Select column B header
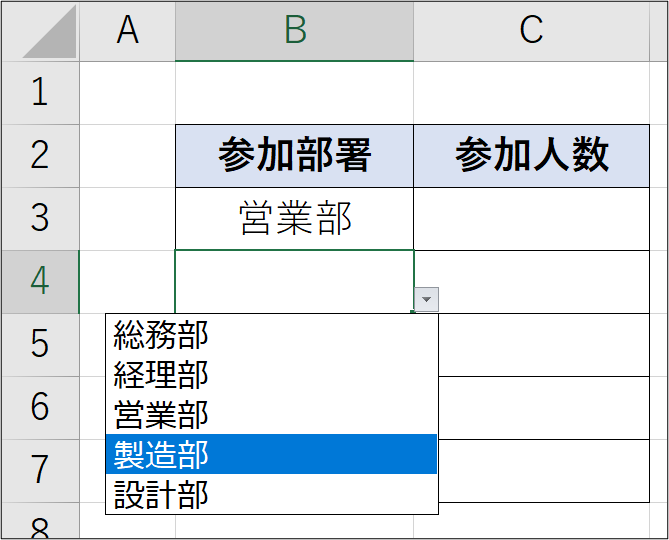This screenshot has width=669, height=540. click(294, 31)
